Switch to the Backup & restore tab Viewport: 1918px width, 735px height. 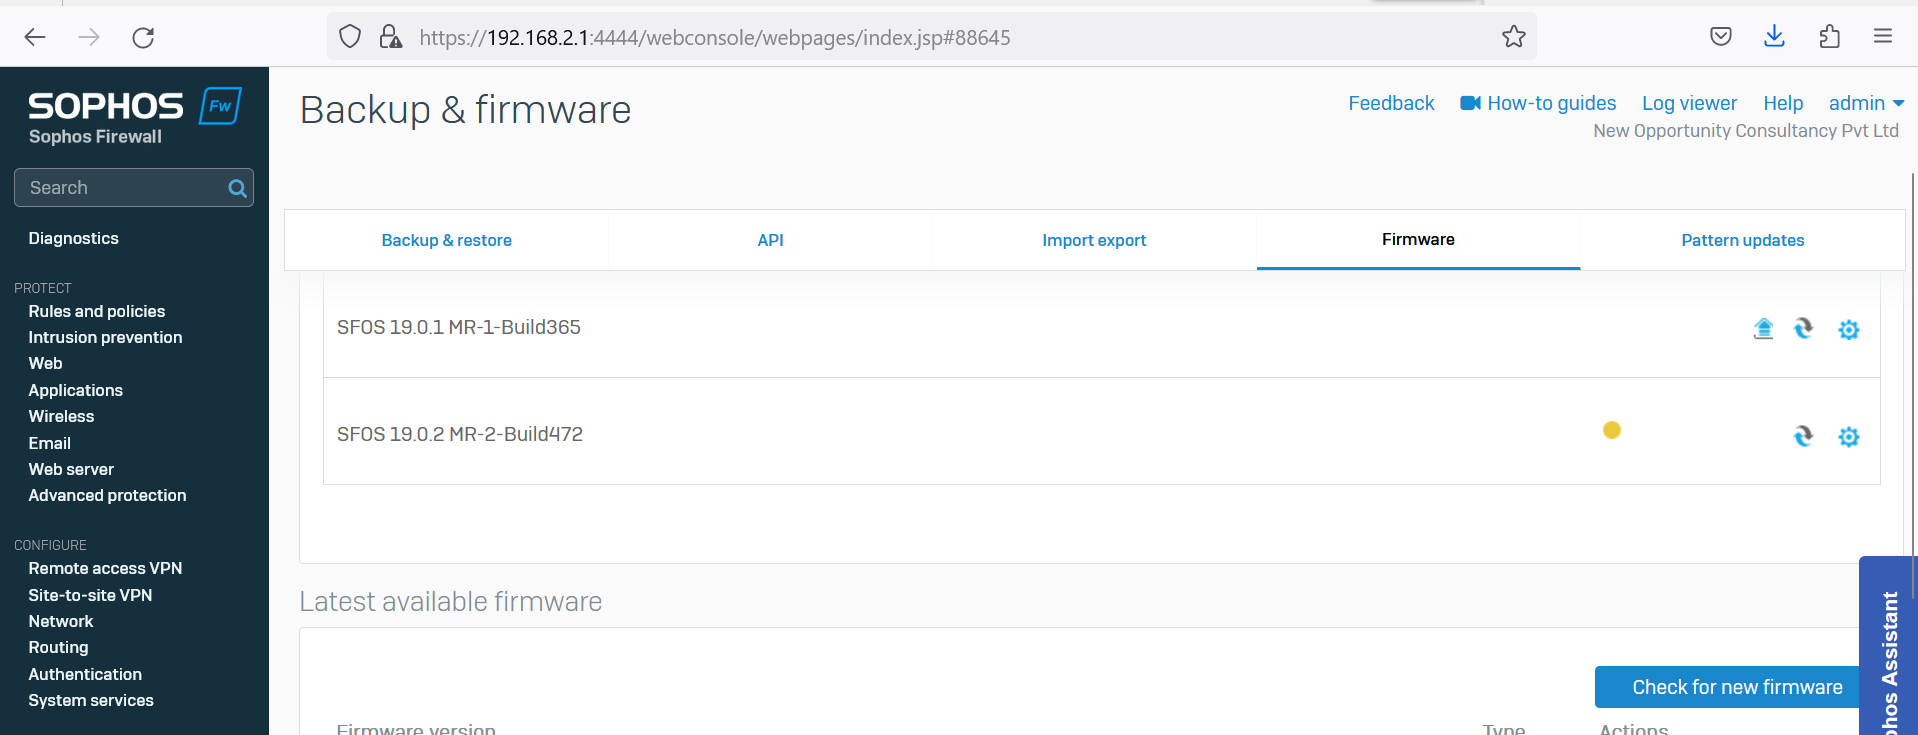tap(446, 240)
